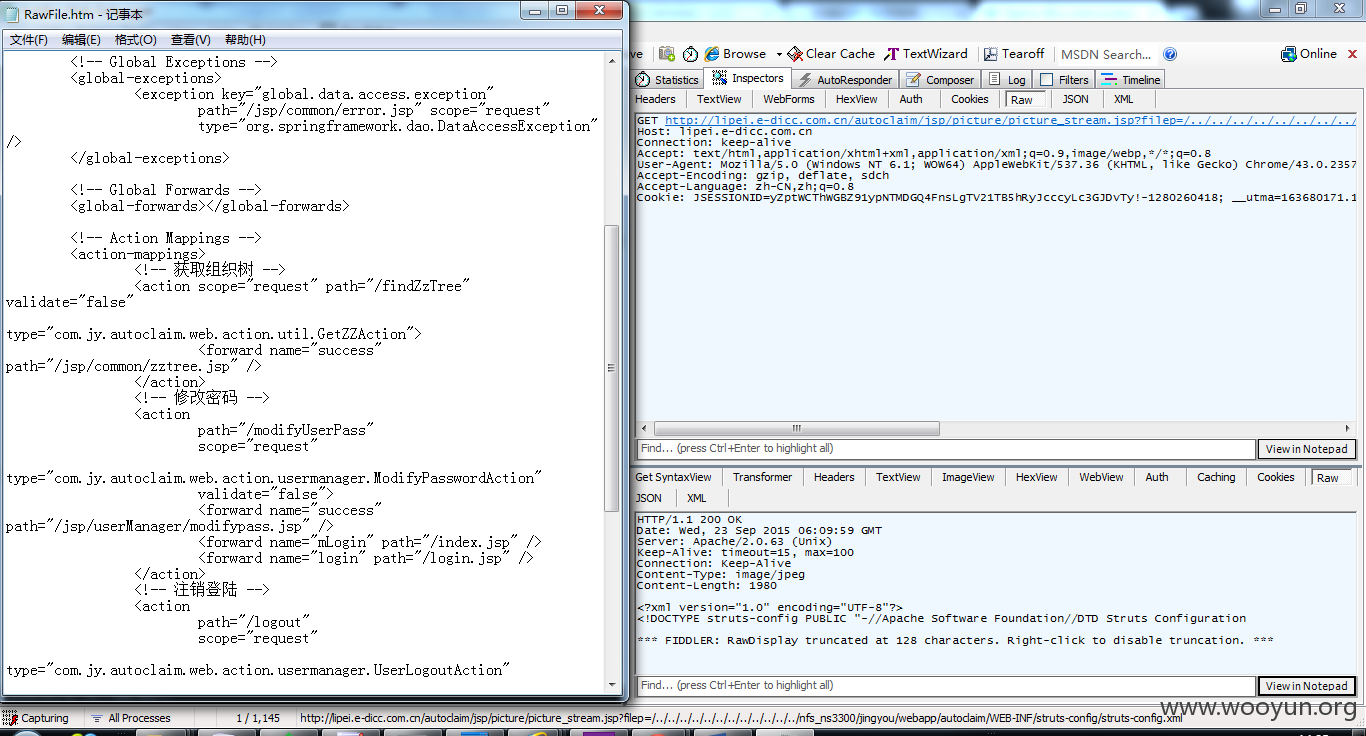1366x736 pixels.
Task: Go to the Composer tab
Action: point(940,80)
